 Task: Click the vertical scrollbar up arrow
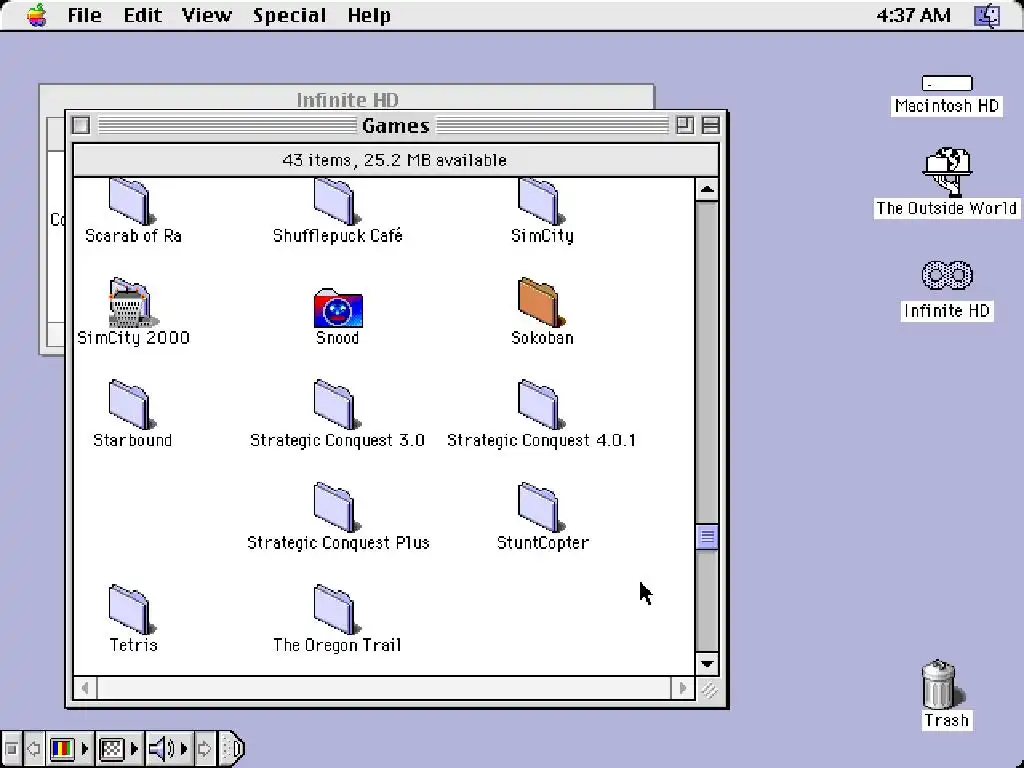pyautogui.click(x=707, y=190)
